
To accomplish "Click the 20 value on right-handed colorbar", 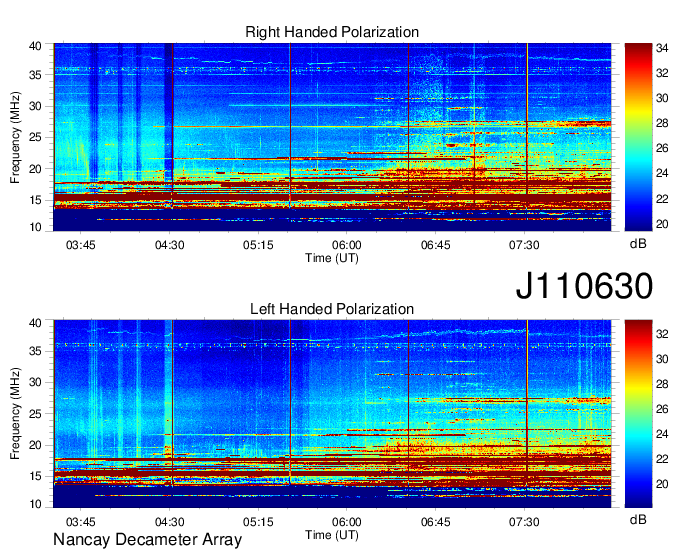I will tap(662, 224).
